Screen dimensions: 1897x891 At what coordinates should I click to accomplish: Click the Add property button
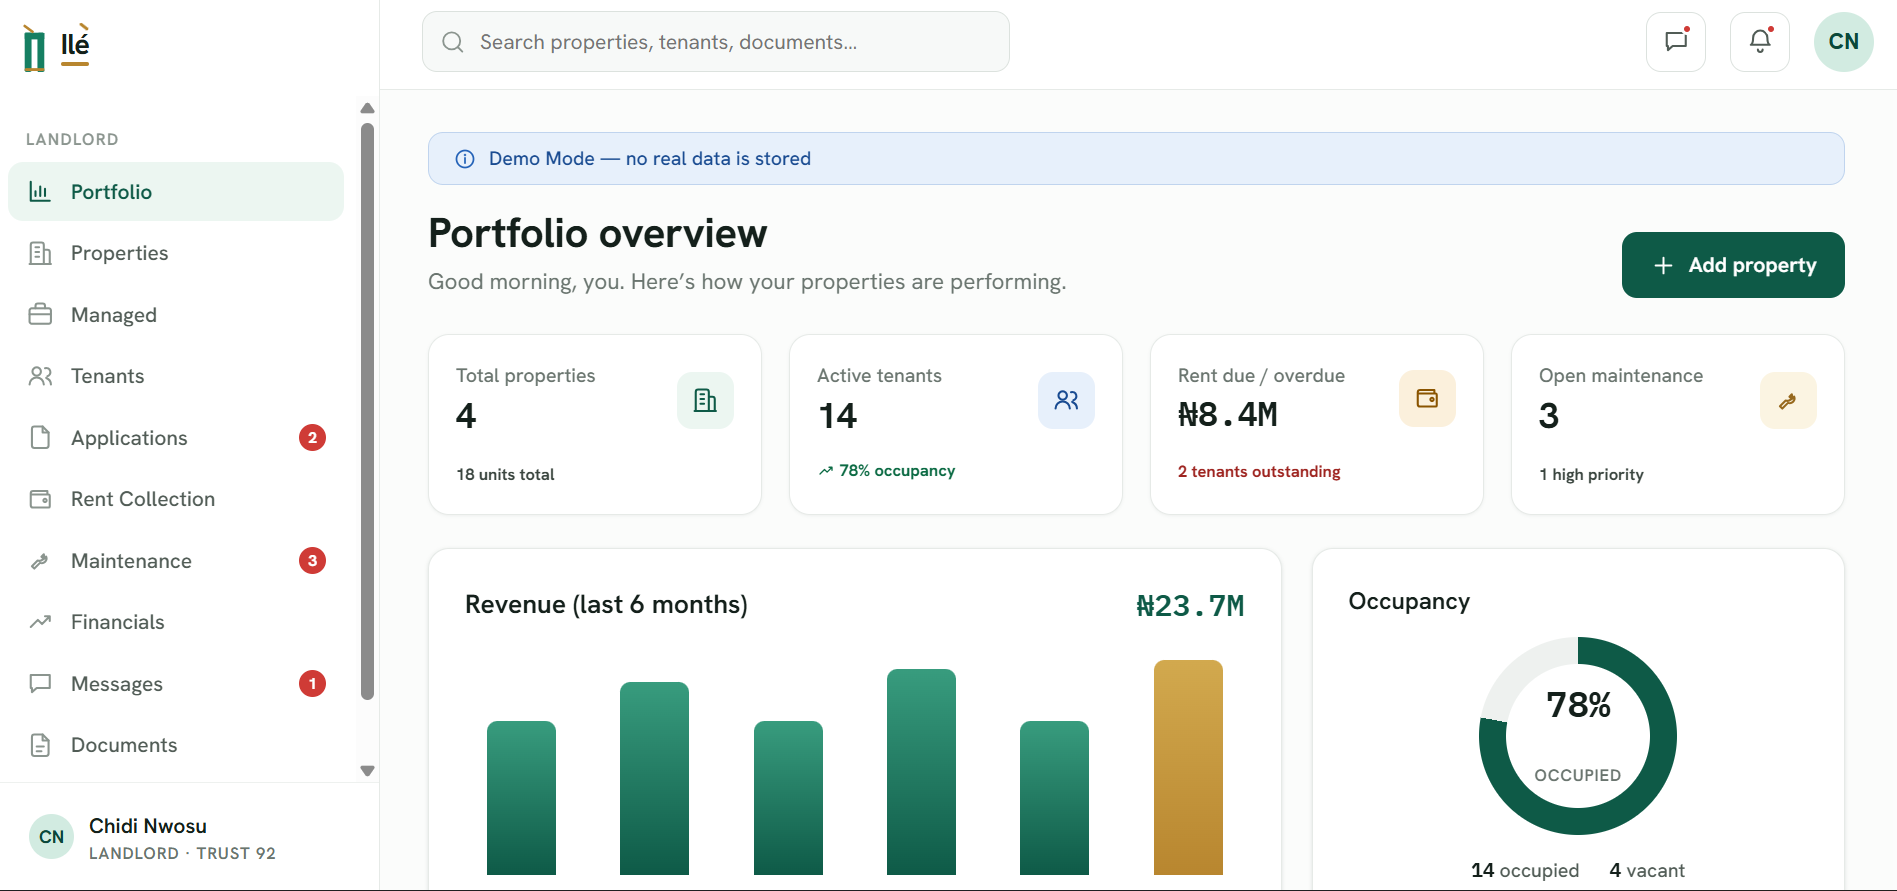(1733, 265)
